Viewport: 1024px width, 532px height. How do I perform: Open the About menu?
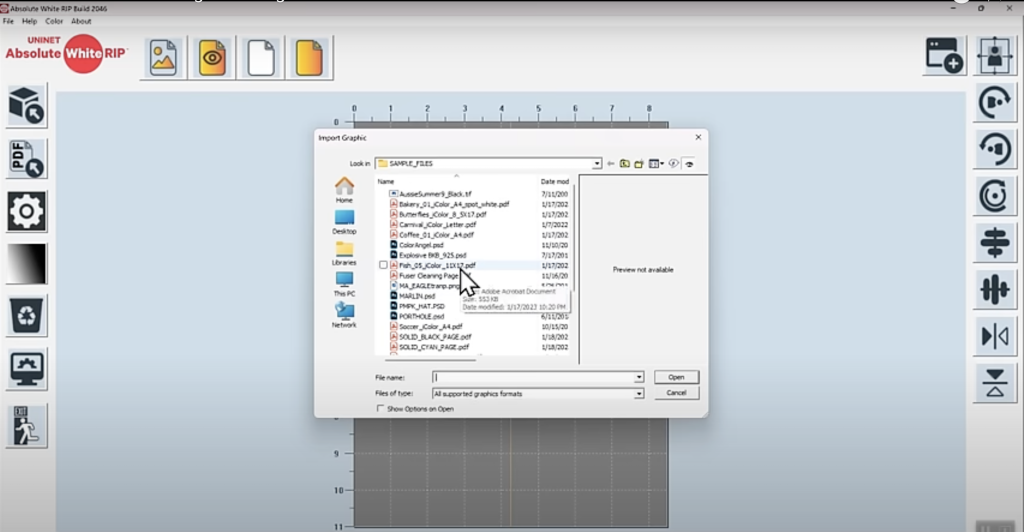coord(81,21)
